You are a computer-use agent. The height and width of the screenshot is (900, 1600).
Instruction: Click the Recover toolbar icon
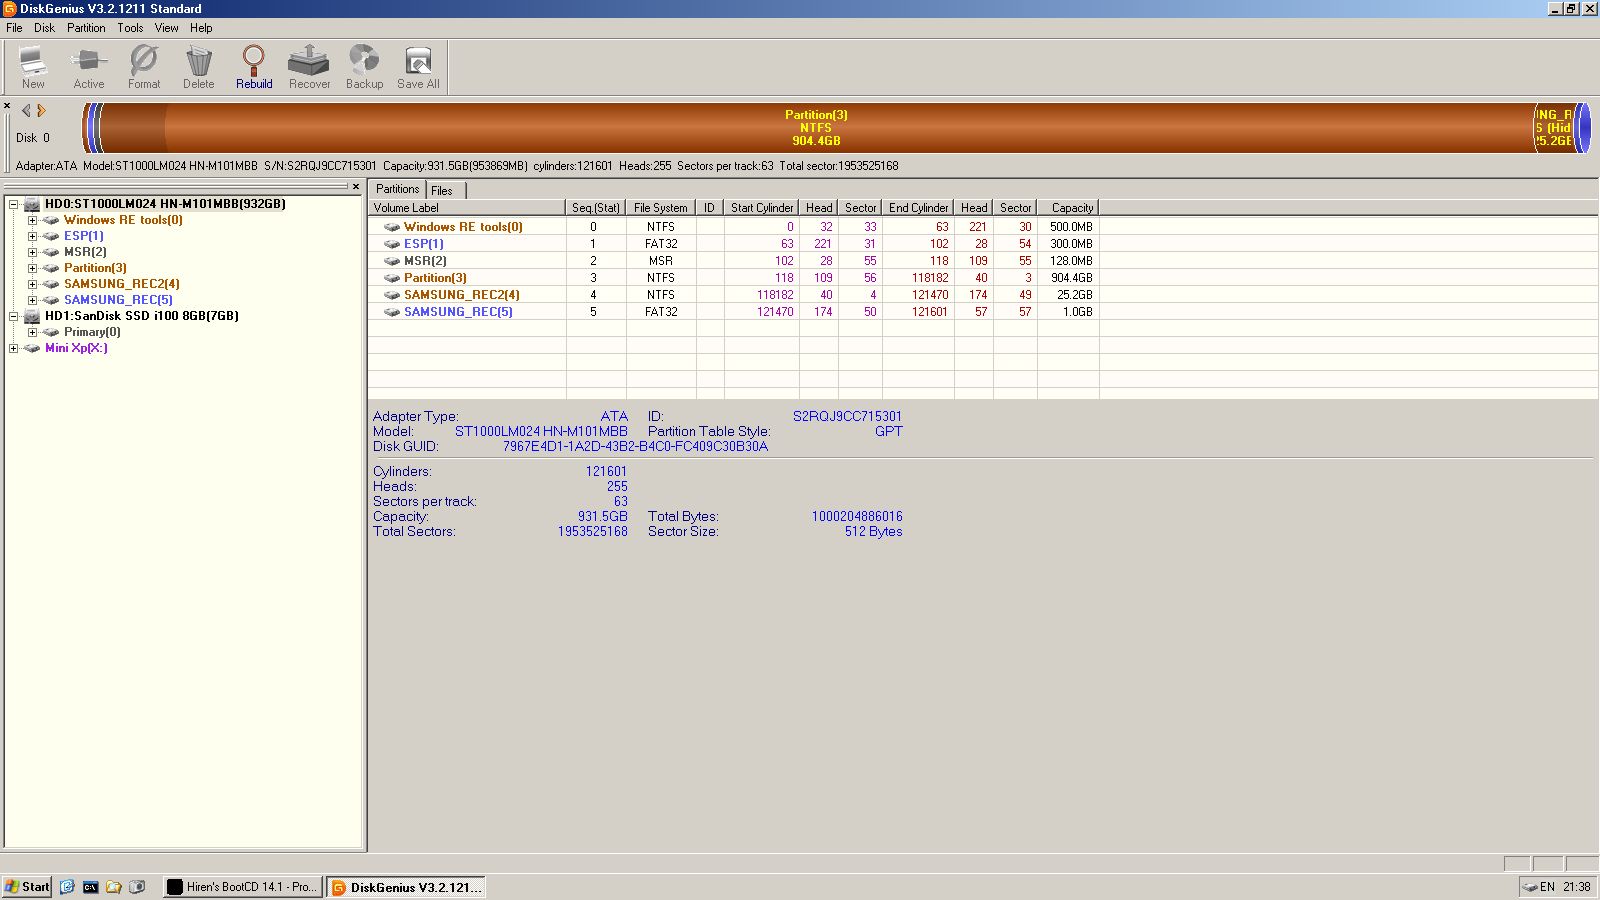[x=309, y=67]
